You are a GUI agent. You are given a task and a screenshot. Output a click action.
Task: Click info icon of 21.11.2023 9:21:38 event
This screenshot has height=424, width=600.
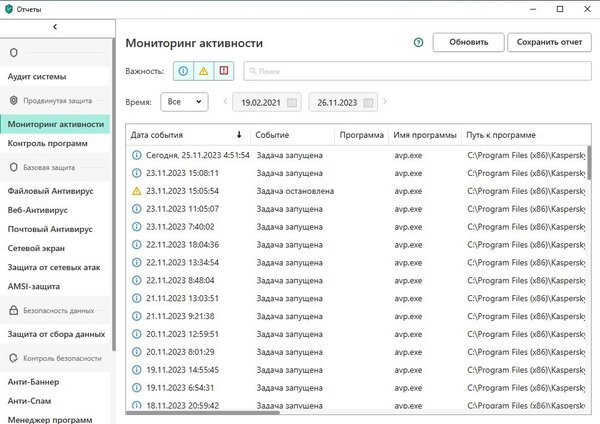point(137,316)
